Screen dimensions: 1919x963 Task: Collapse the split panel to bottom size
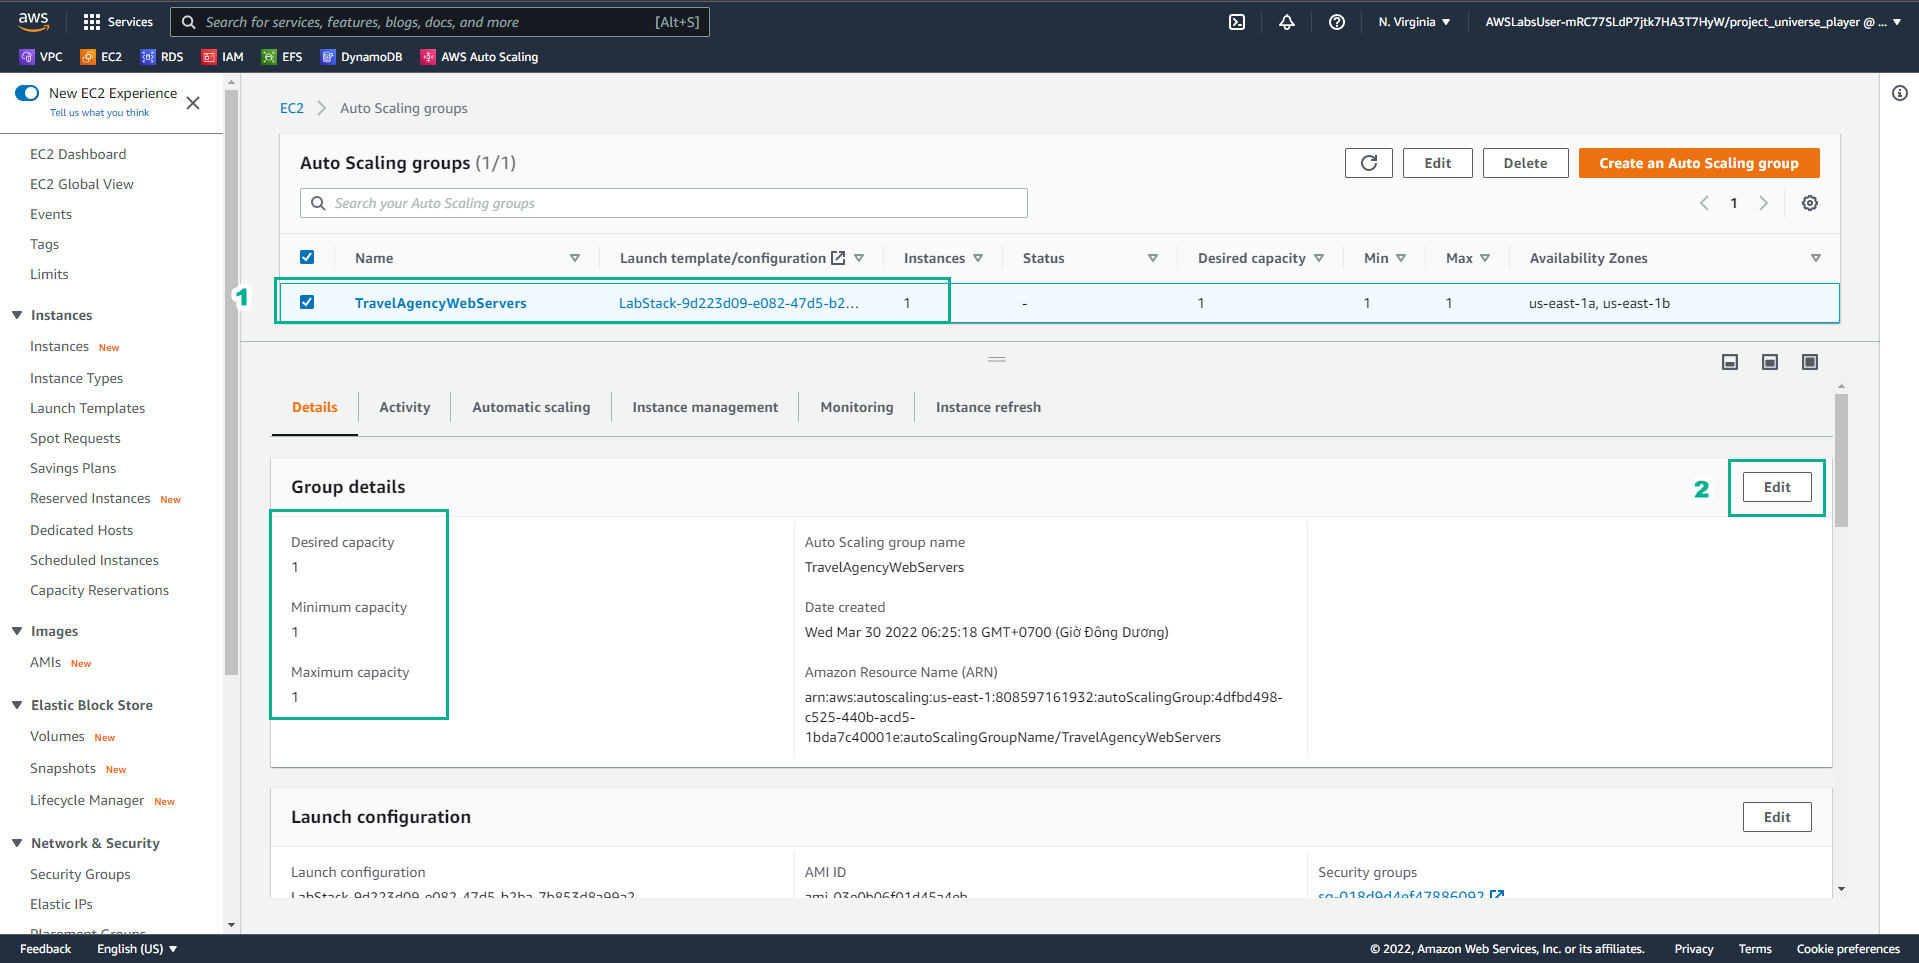1730,362
